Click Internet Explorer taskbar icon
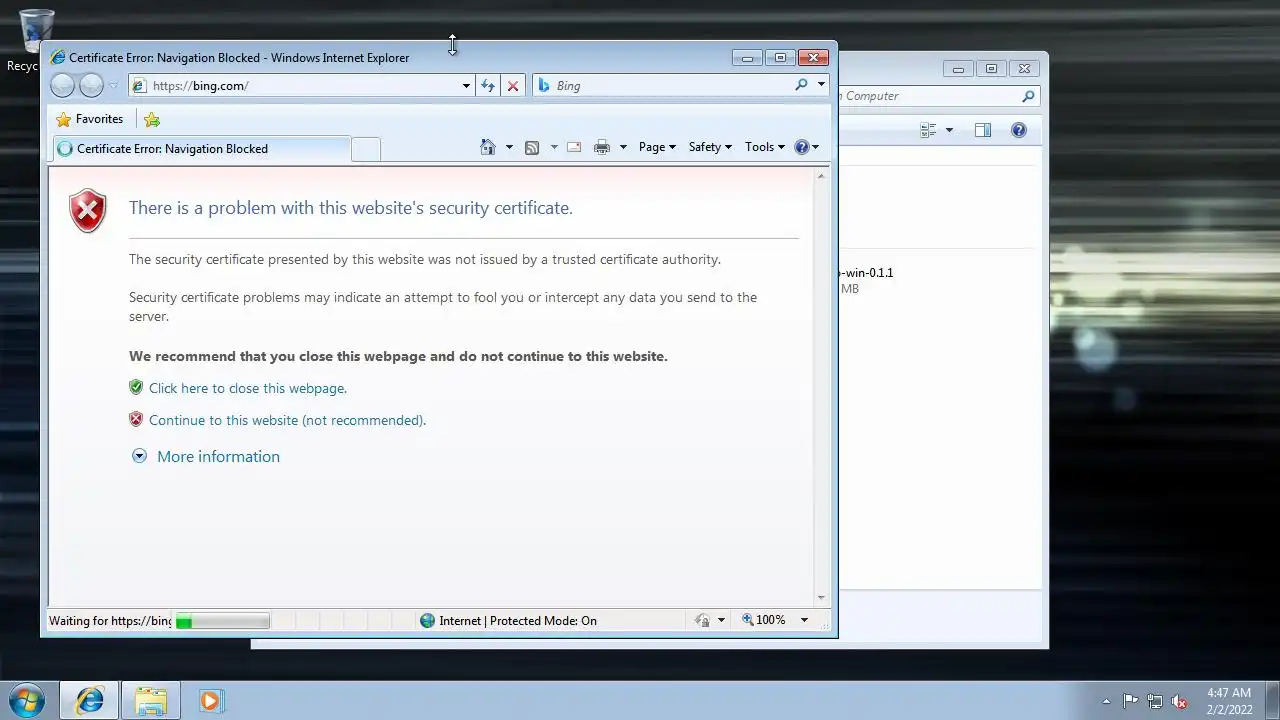This screenshot has width=1280, height=720. tap(90, 701)
